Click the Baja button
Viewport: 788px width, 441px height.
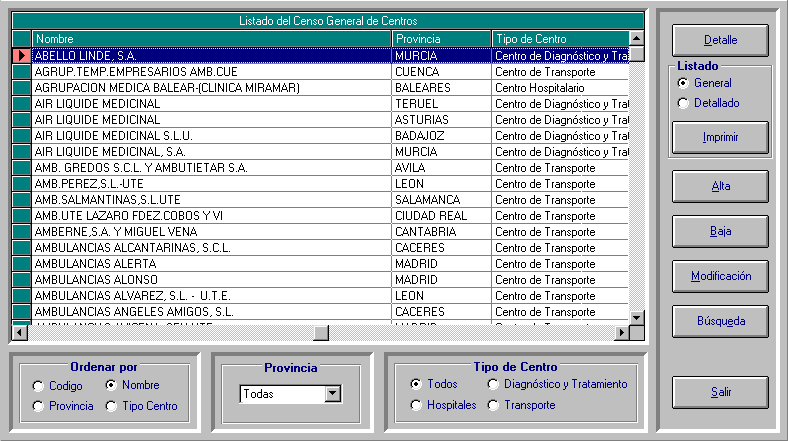(x=720, y=231)
